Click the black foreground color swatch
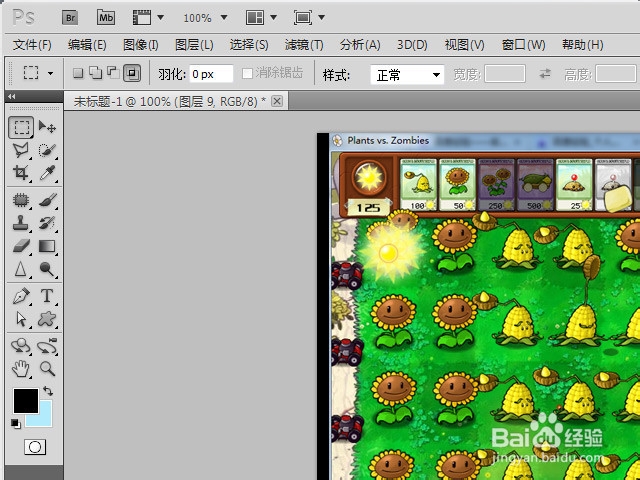The height and width of the screenshot is (480, 640). click(x=26, y=401)
